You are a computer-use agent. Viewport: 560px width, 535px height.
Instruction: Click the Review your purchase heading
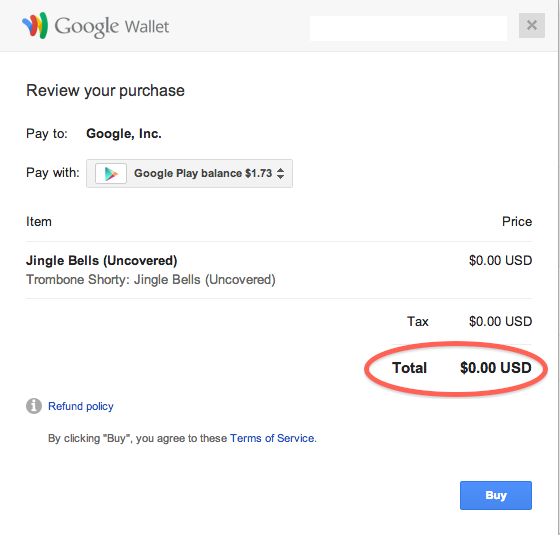105,91
